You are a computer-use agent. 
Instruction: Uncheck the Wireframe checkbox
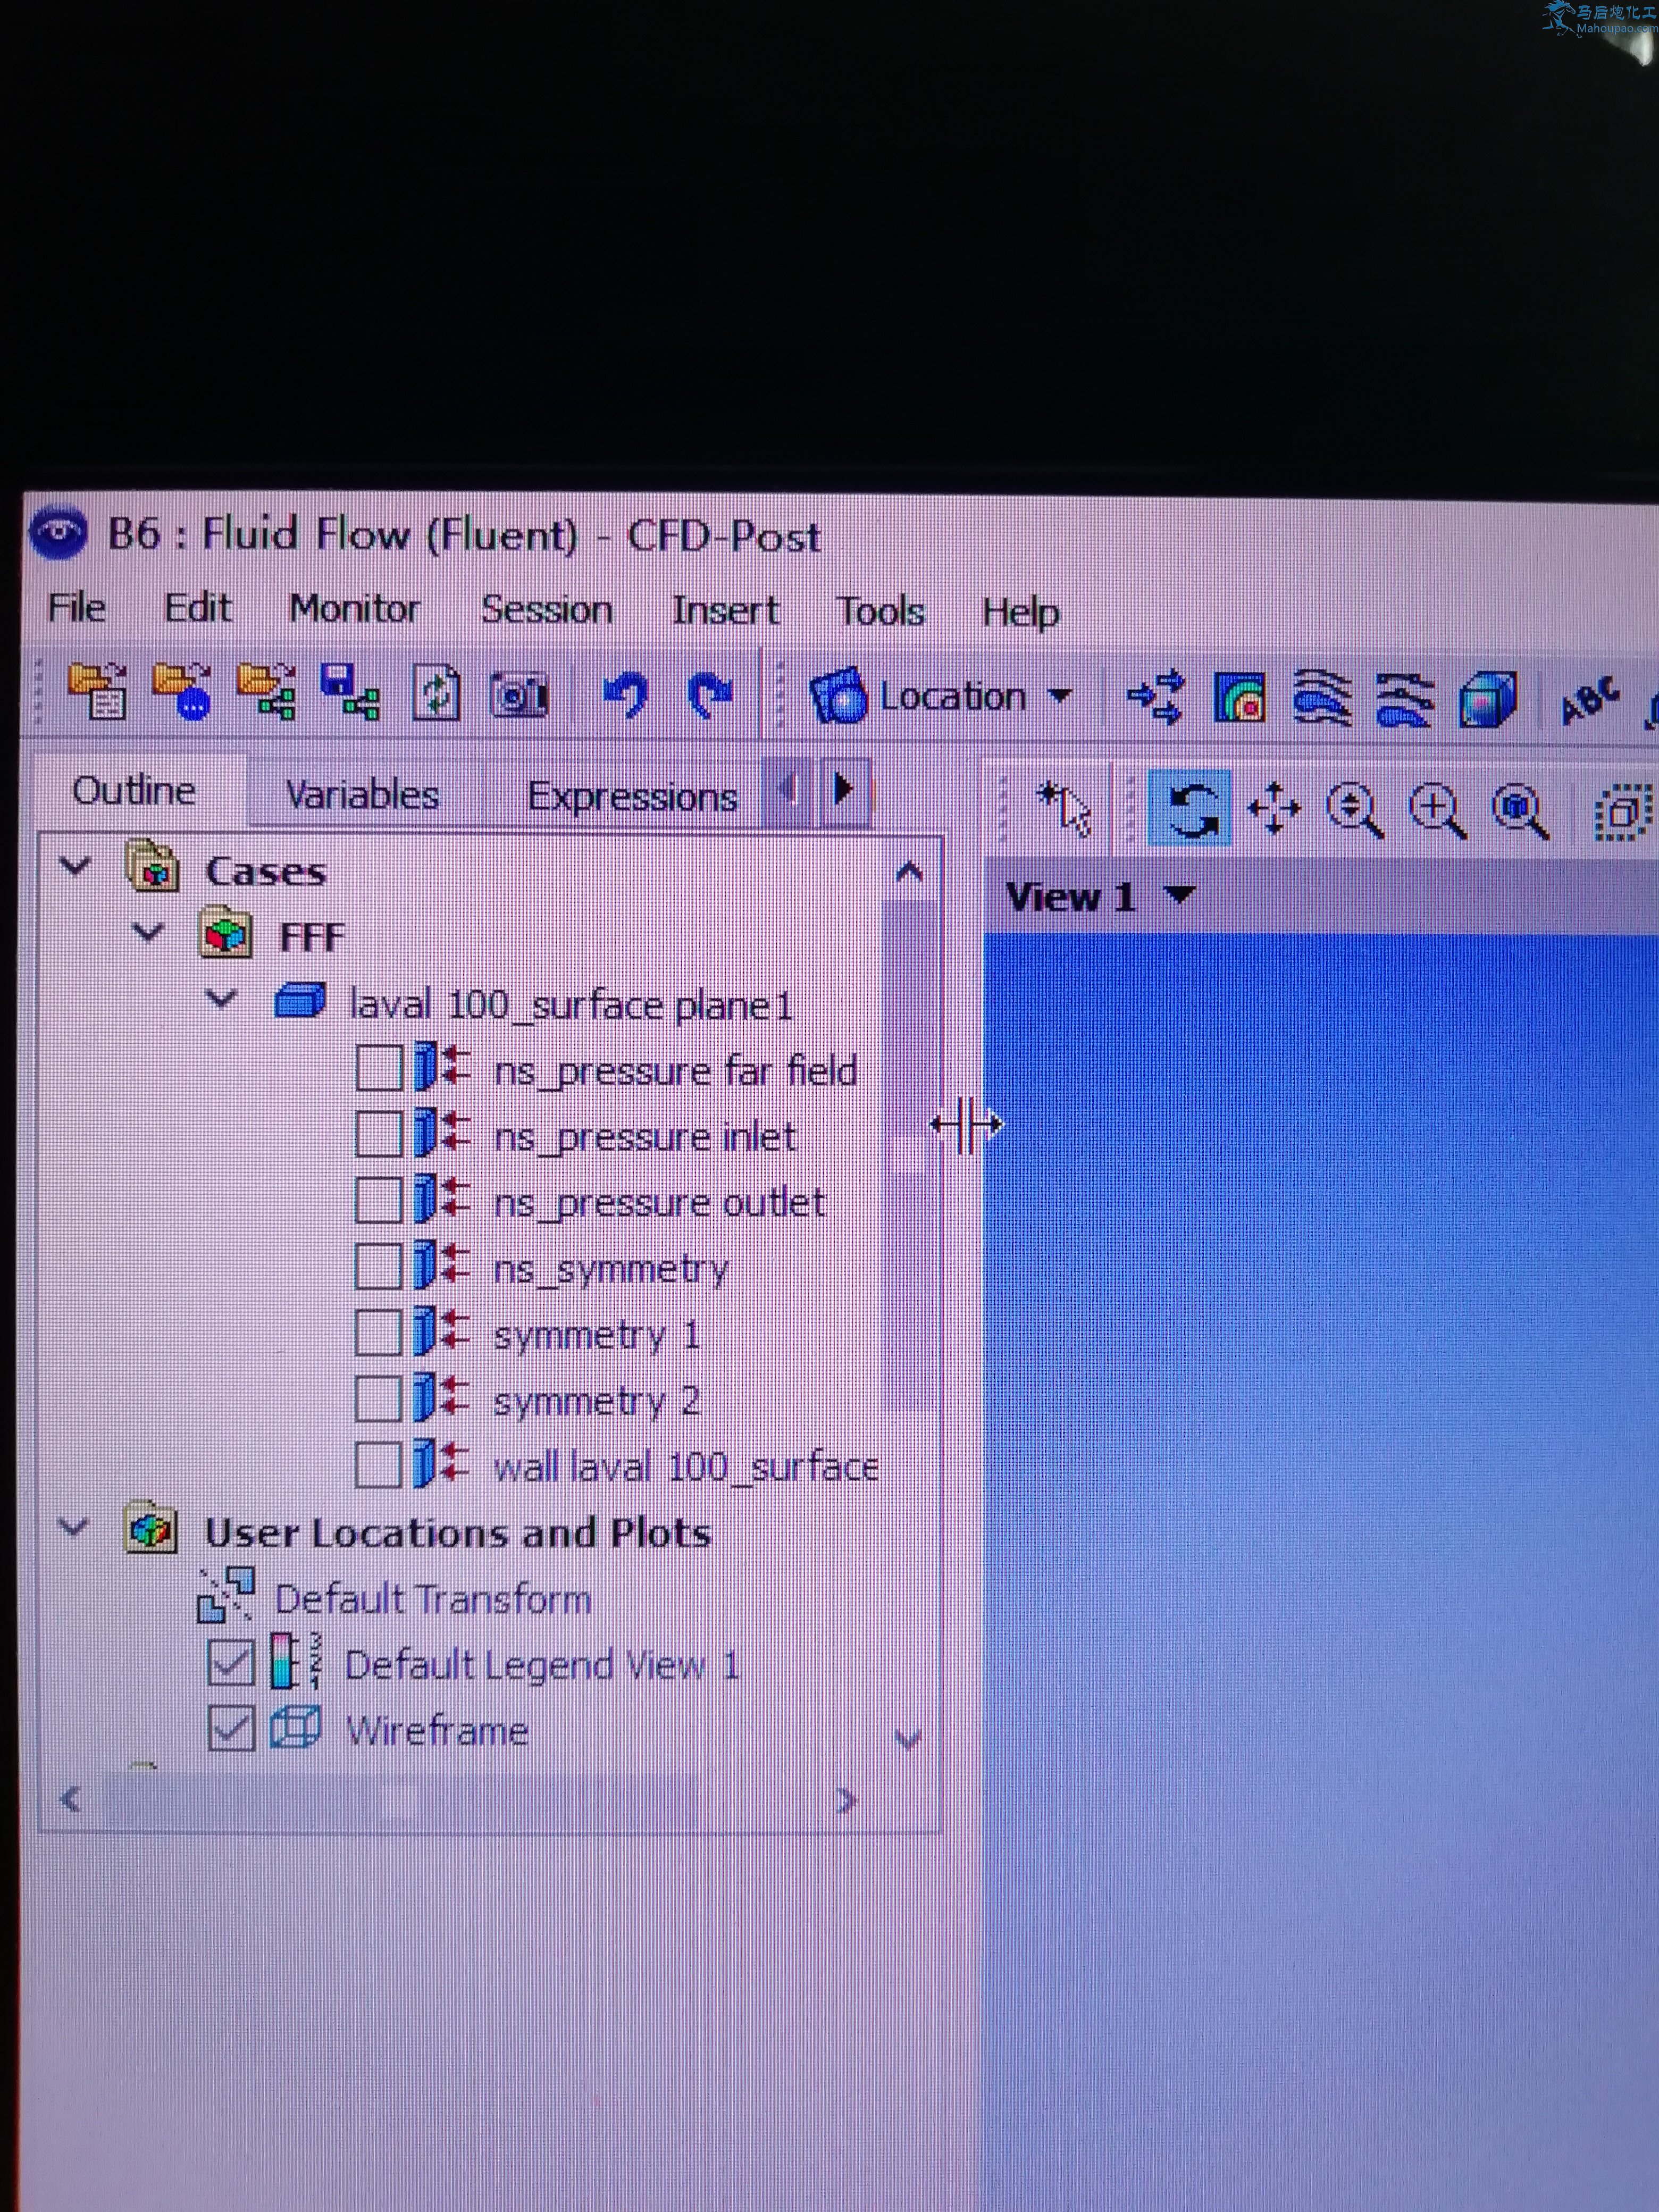pos(231,1729)
